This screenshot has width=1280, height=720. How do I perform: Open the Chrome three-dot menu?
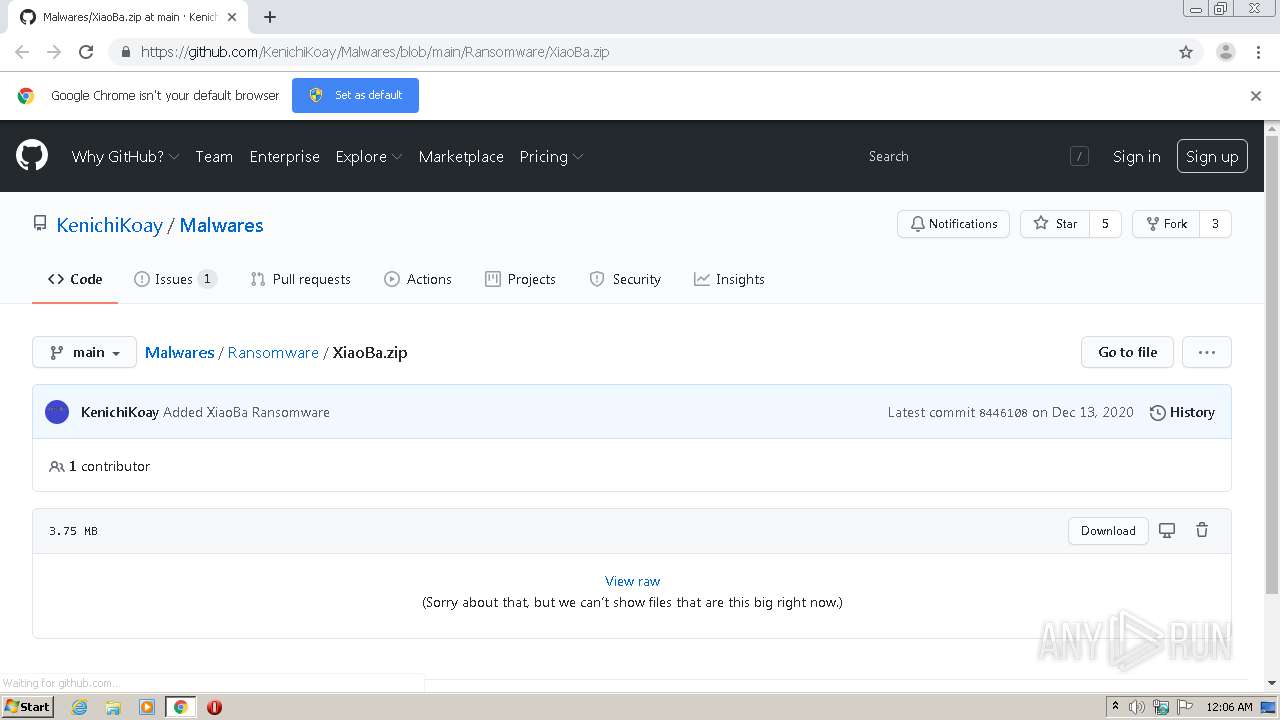pyautogui.click(x=1258, y=52)
